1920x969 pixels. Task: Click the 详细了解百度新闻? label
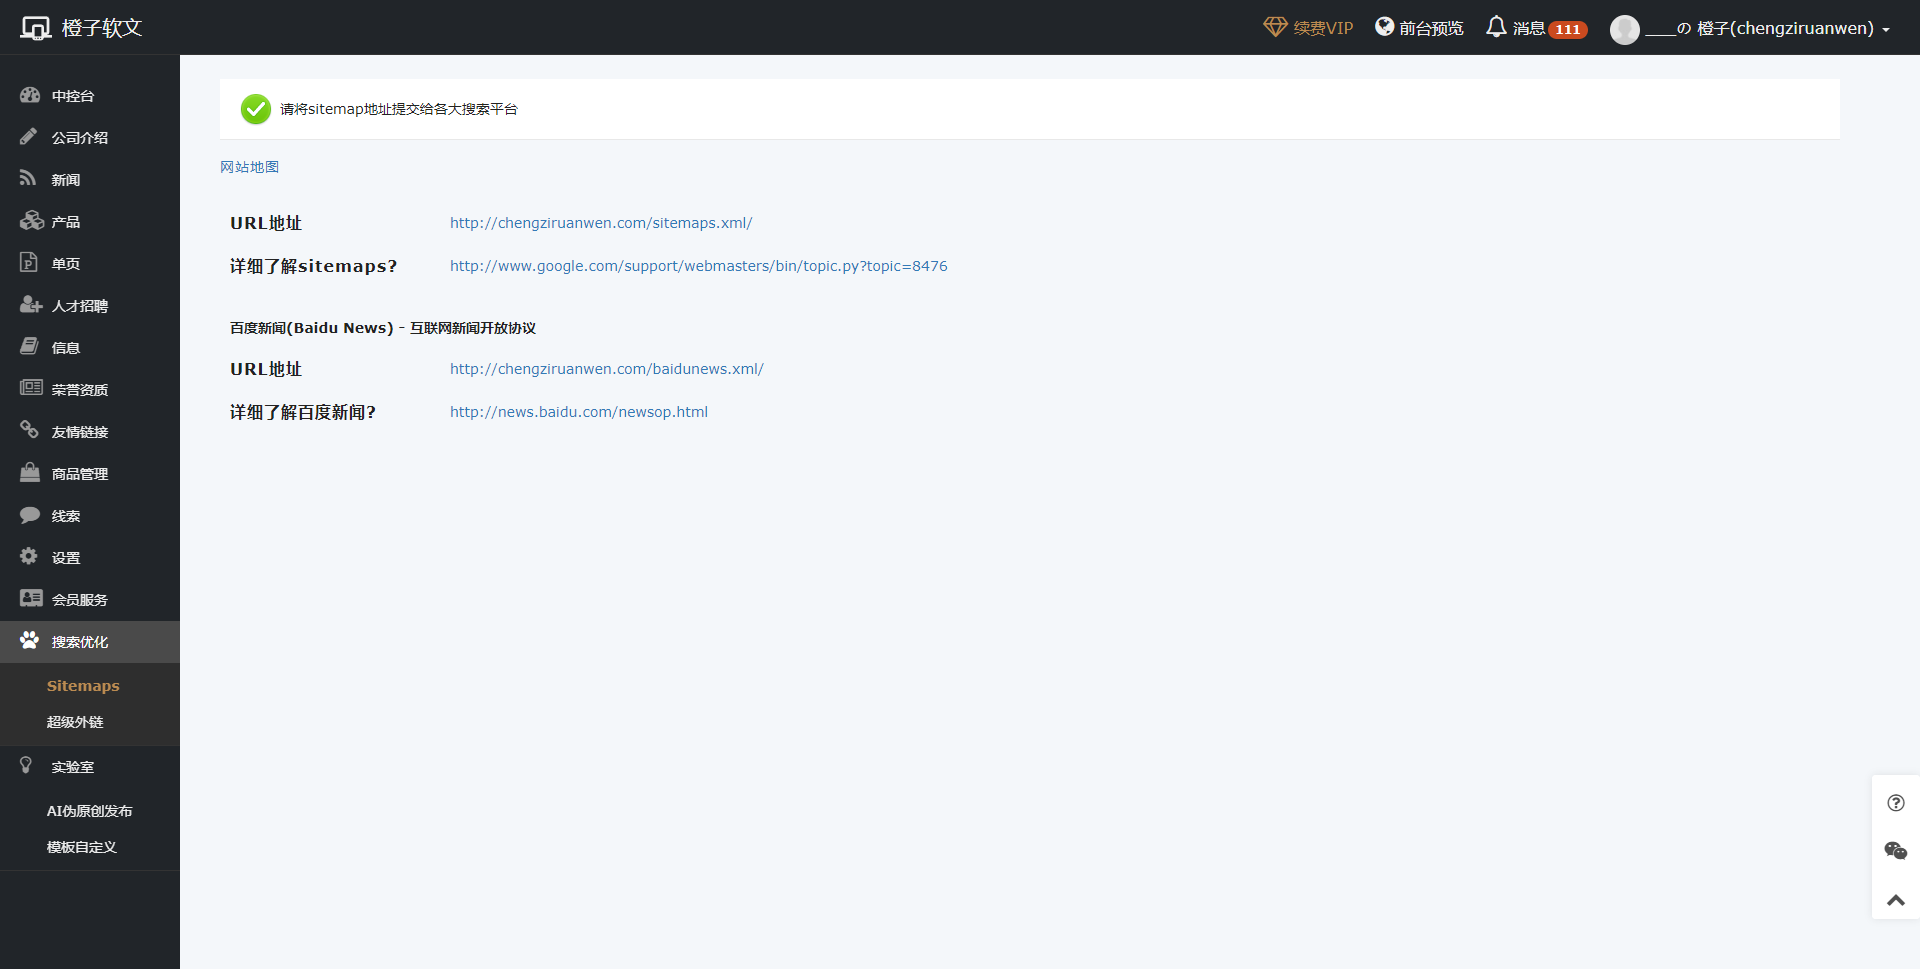click(303, 412)
